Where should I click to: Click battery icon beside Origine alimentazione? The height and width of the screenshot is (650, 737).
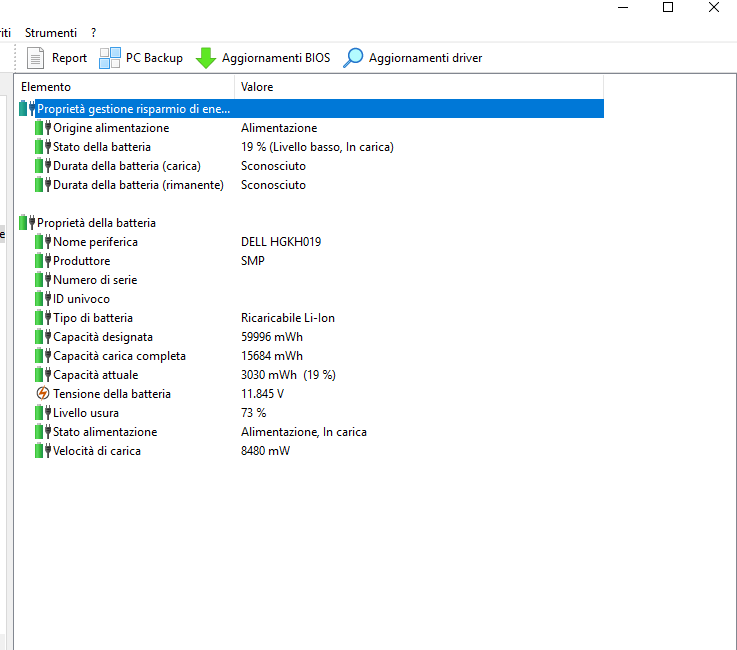coord(42,128)
